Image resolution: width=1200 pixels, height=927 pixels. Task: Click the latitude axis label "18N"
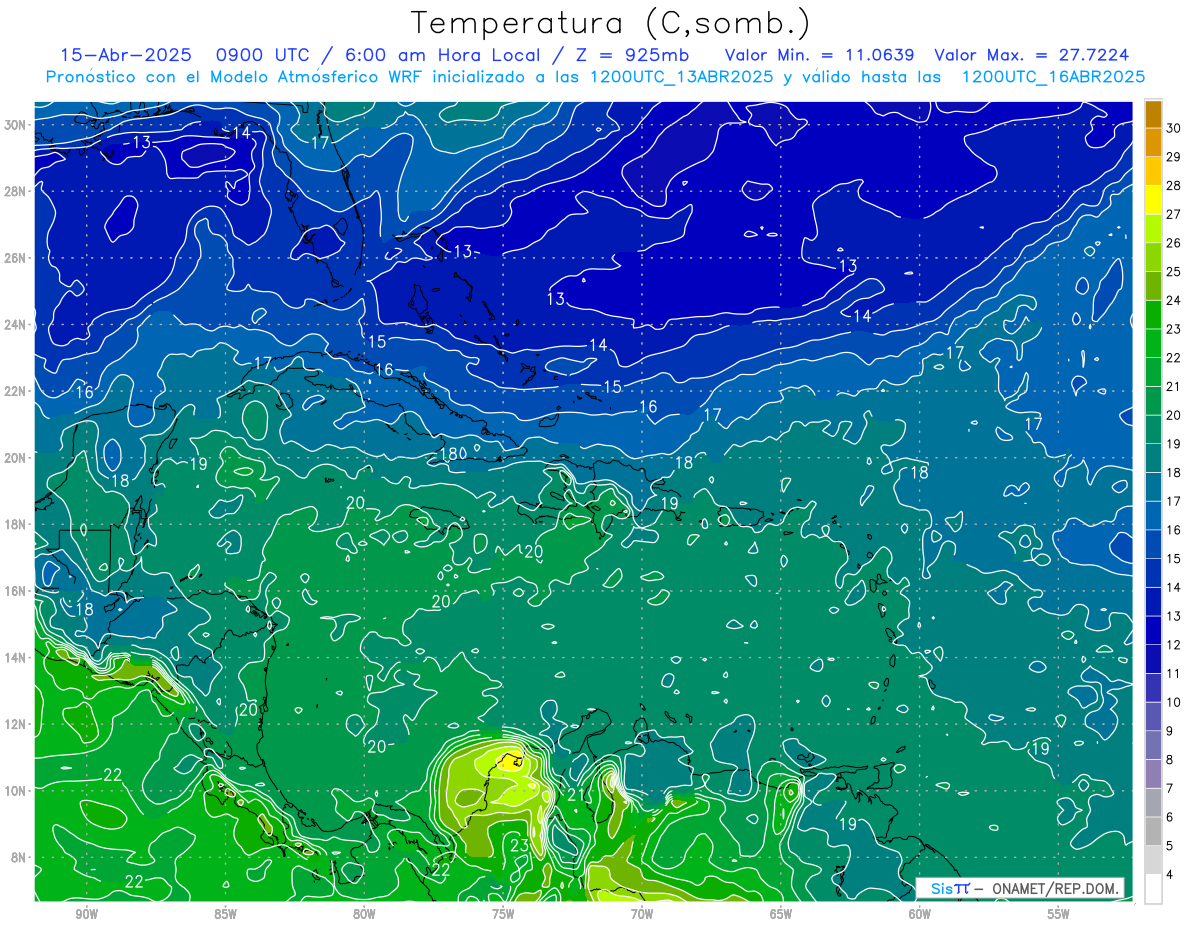(15, 524)
